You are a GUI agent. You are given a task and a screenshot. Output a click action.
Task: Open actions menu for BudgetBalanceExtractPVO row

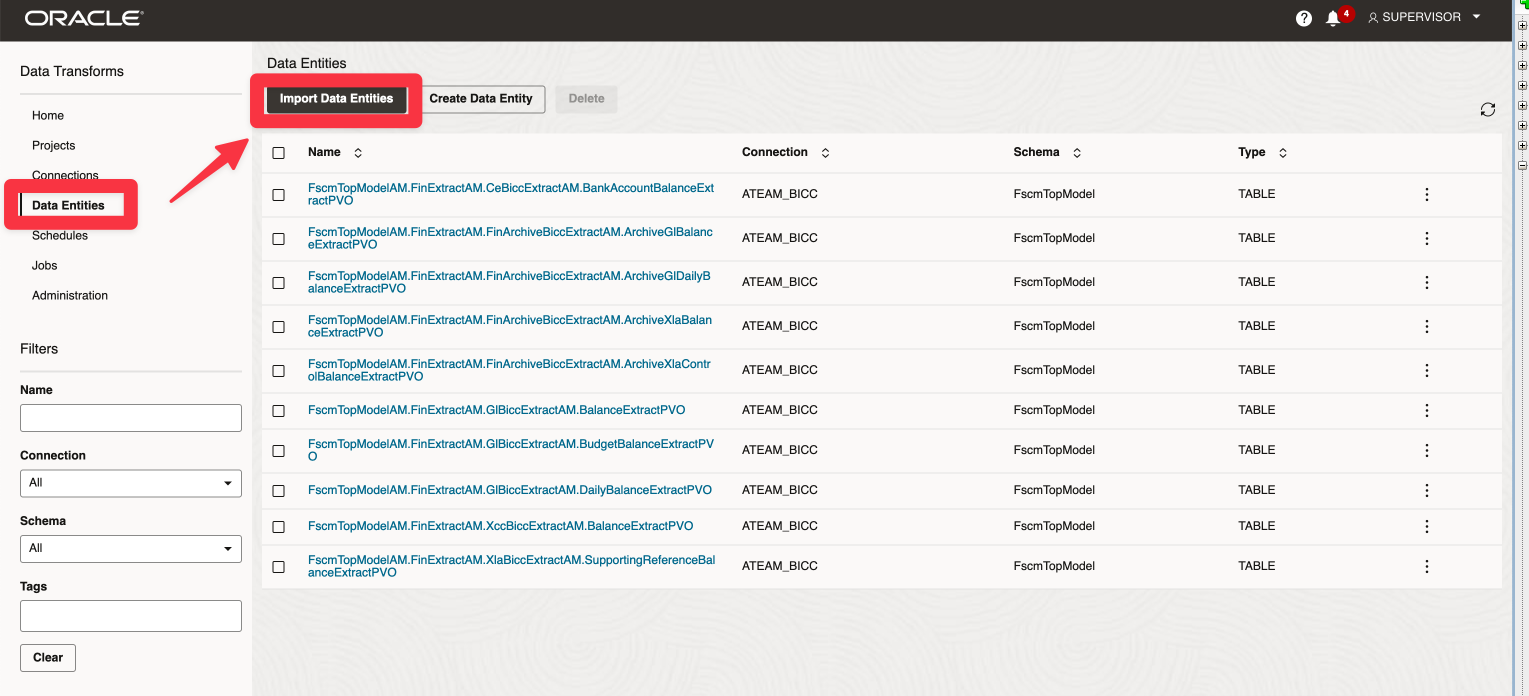tap(1426, 450)
